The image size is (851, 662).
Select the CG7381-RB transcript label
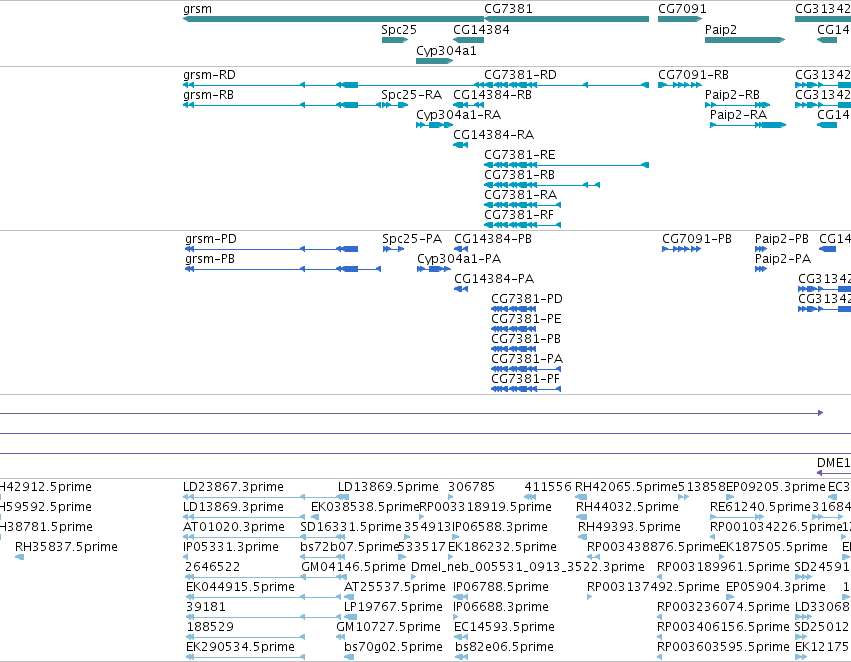click(x=519, y=175)
